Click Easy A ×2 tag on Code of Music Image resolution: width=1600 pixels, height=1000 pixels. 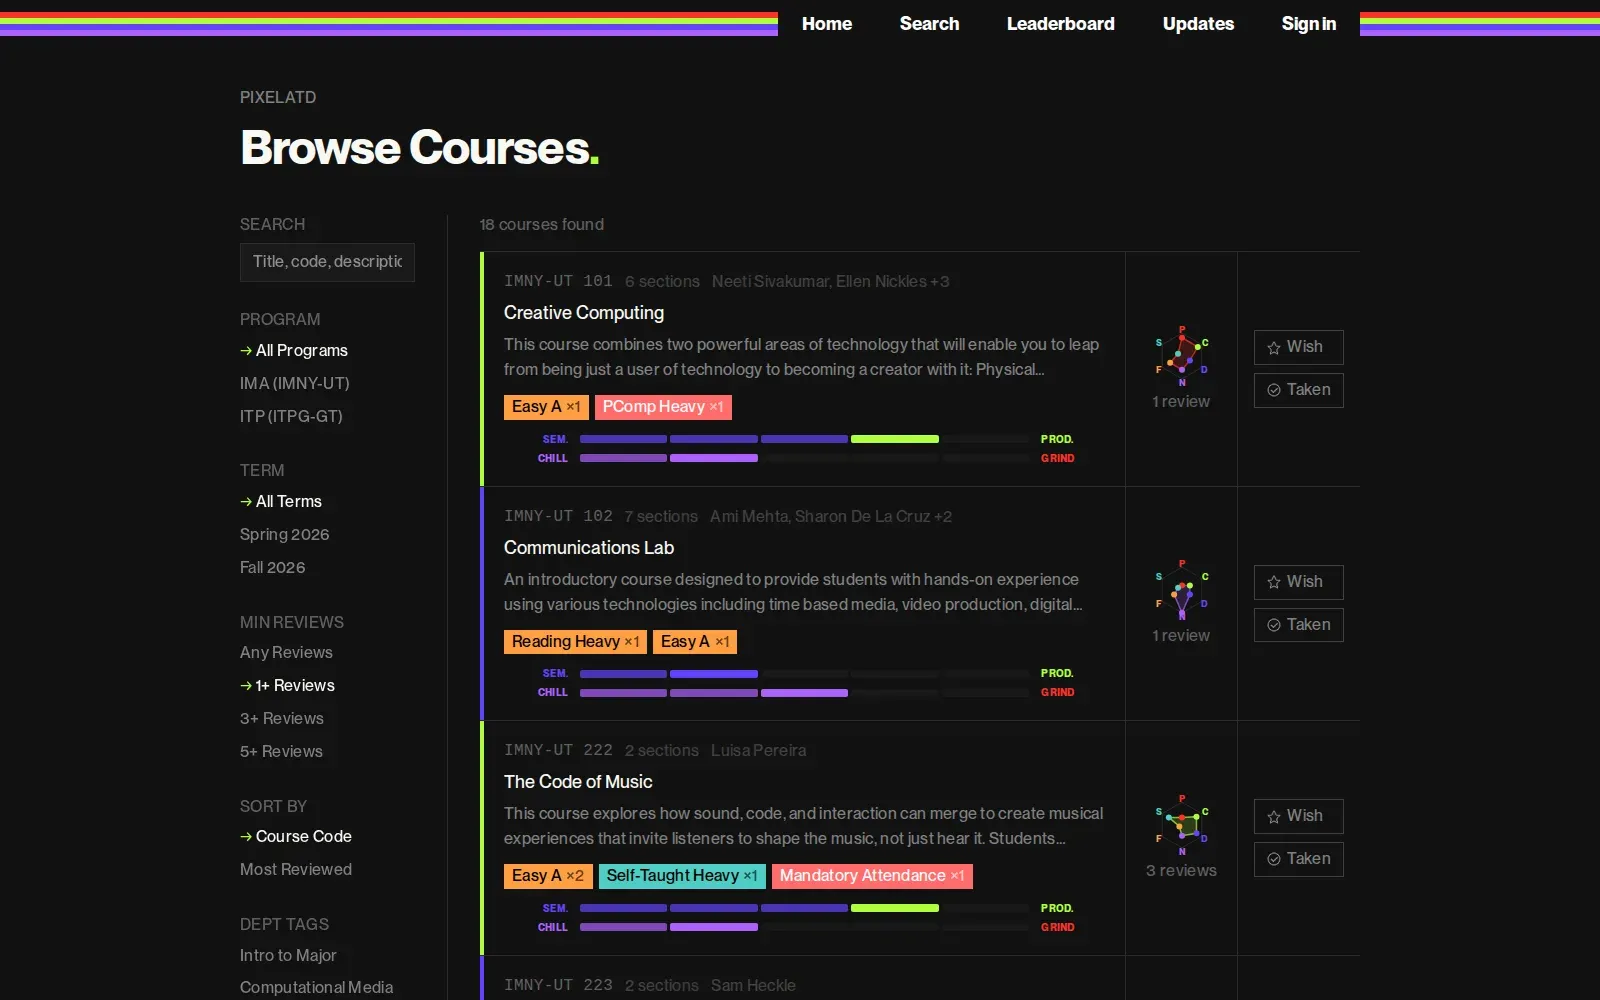coord(548,876)
